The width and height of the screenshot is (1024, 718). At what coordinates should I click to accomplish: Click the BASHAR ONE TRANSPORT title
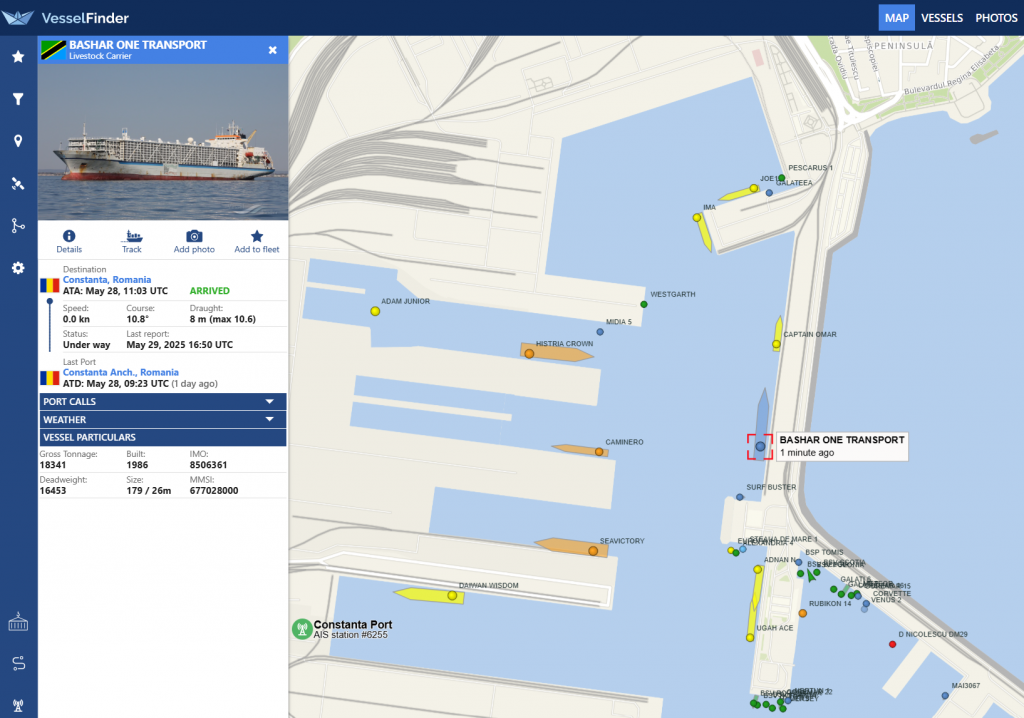click(x=138, y=44)
